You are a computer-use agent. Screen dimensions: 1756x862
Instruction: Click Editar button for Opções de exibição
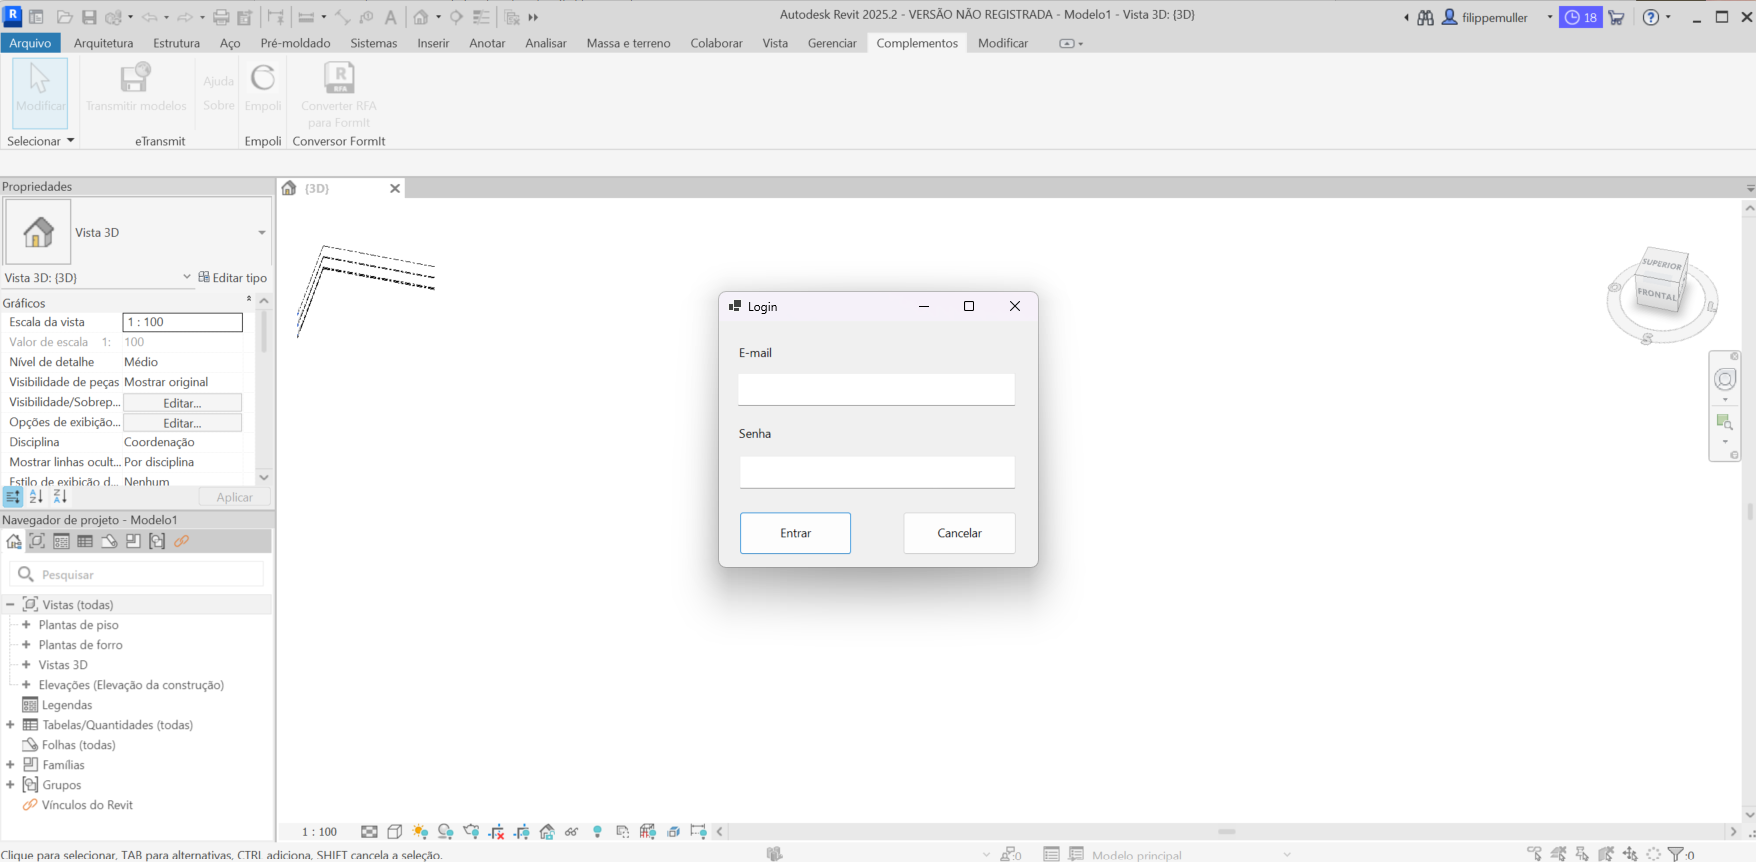(182, 423)
